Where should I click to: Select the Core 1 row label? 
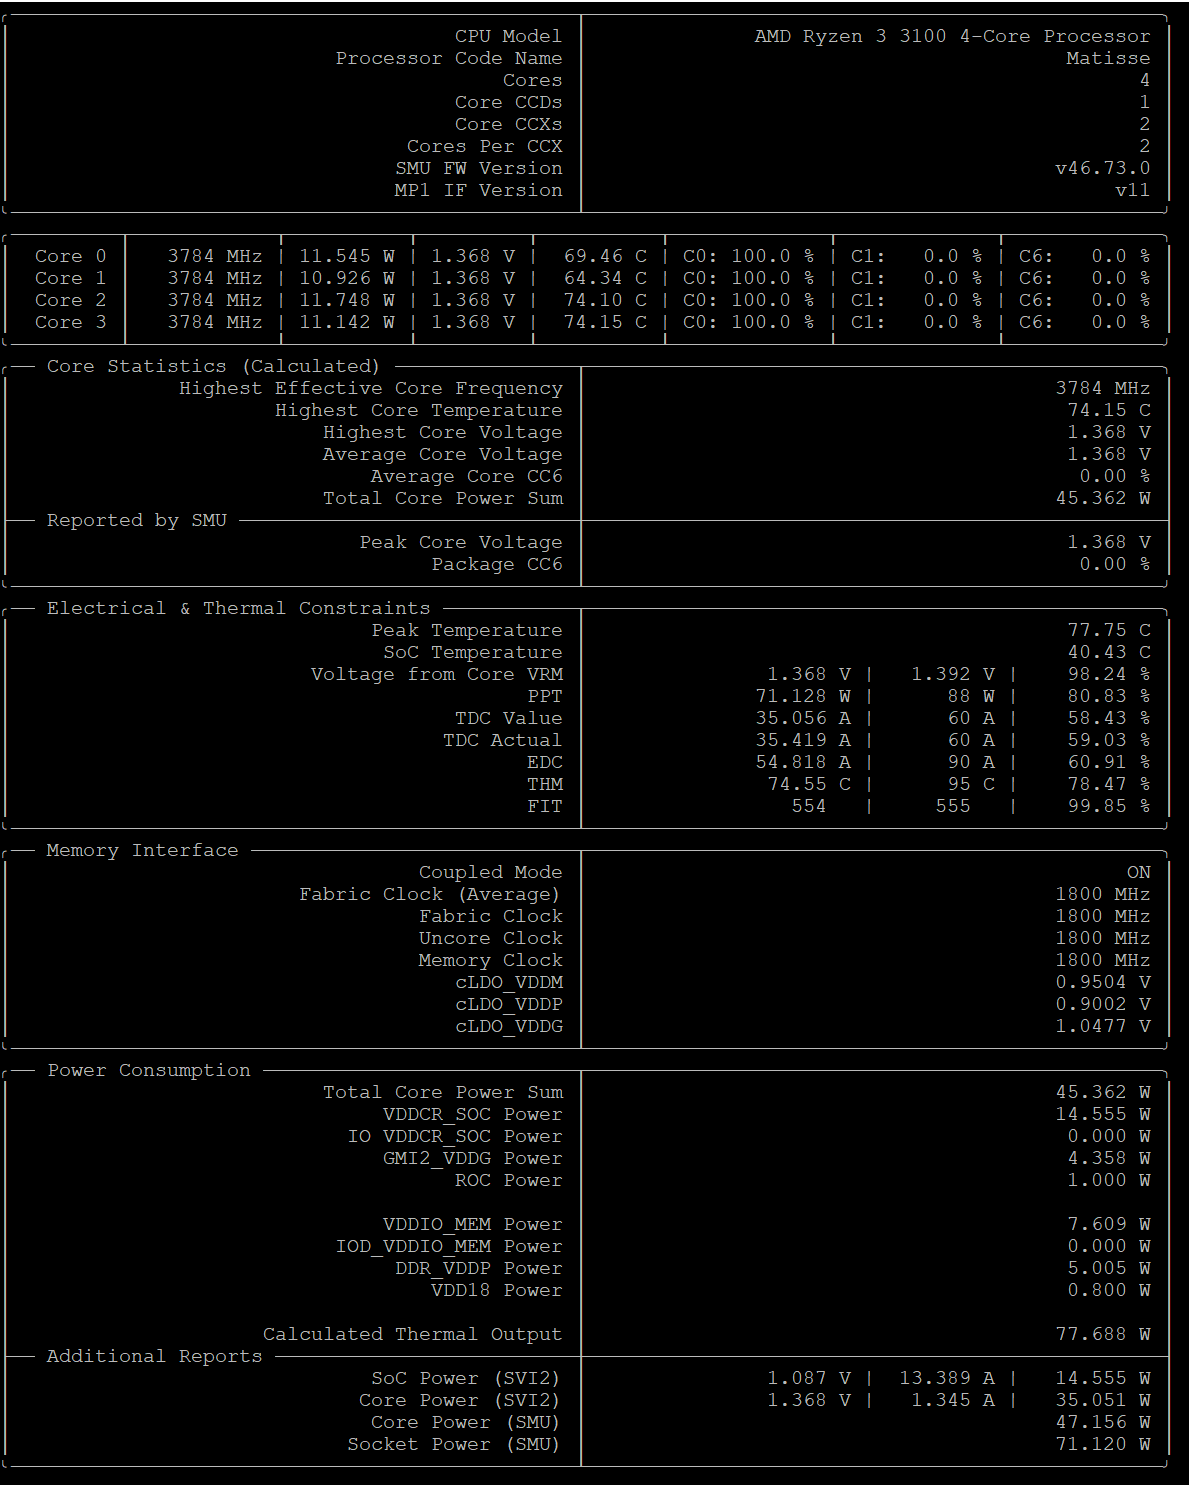(x=70, y=278)
